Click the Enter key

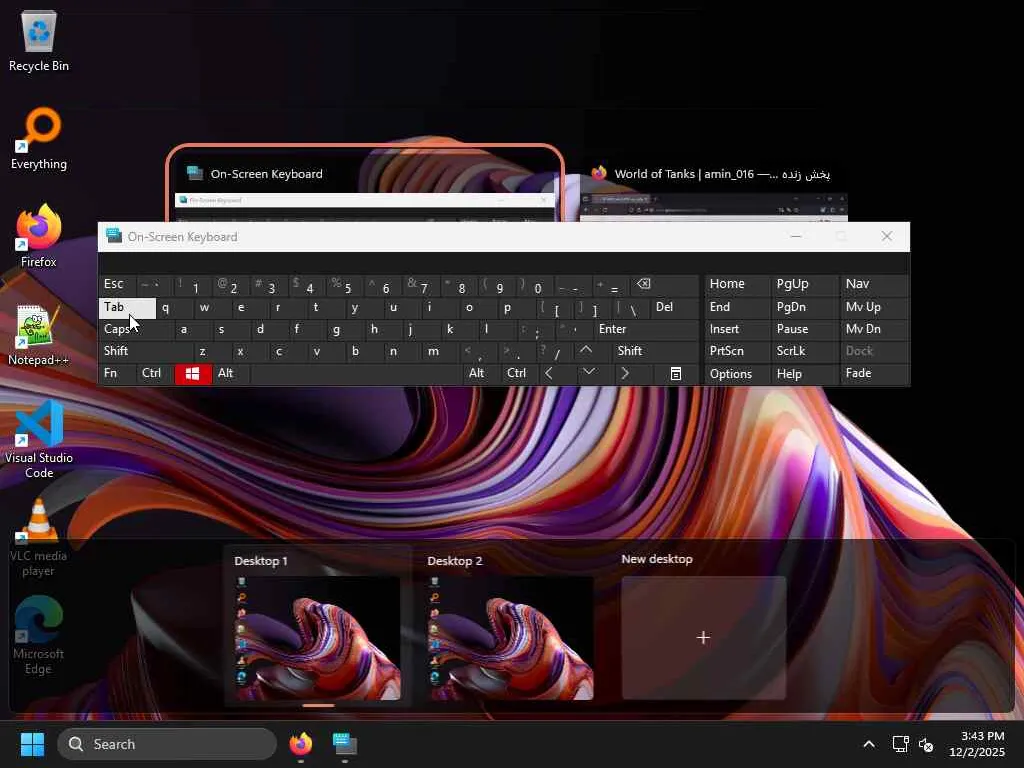pos(646,329)
